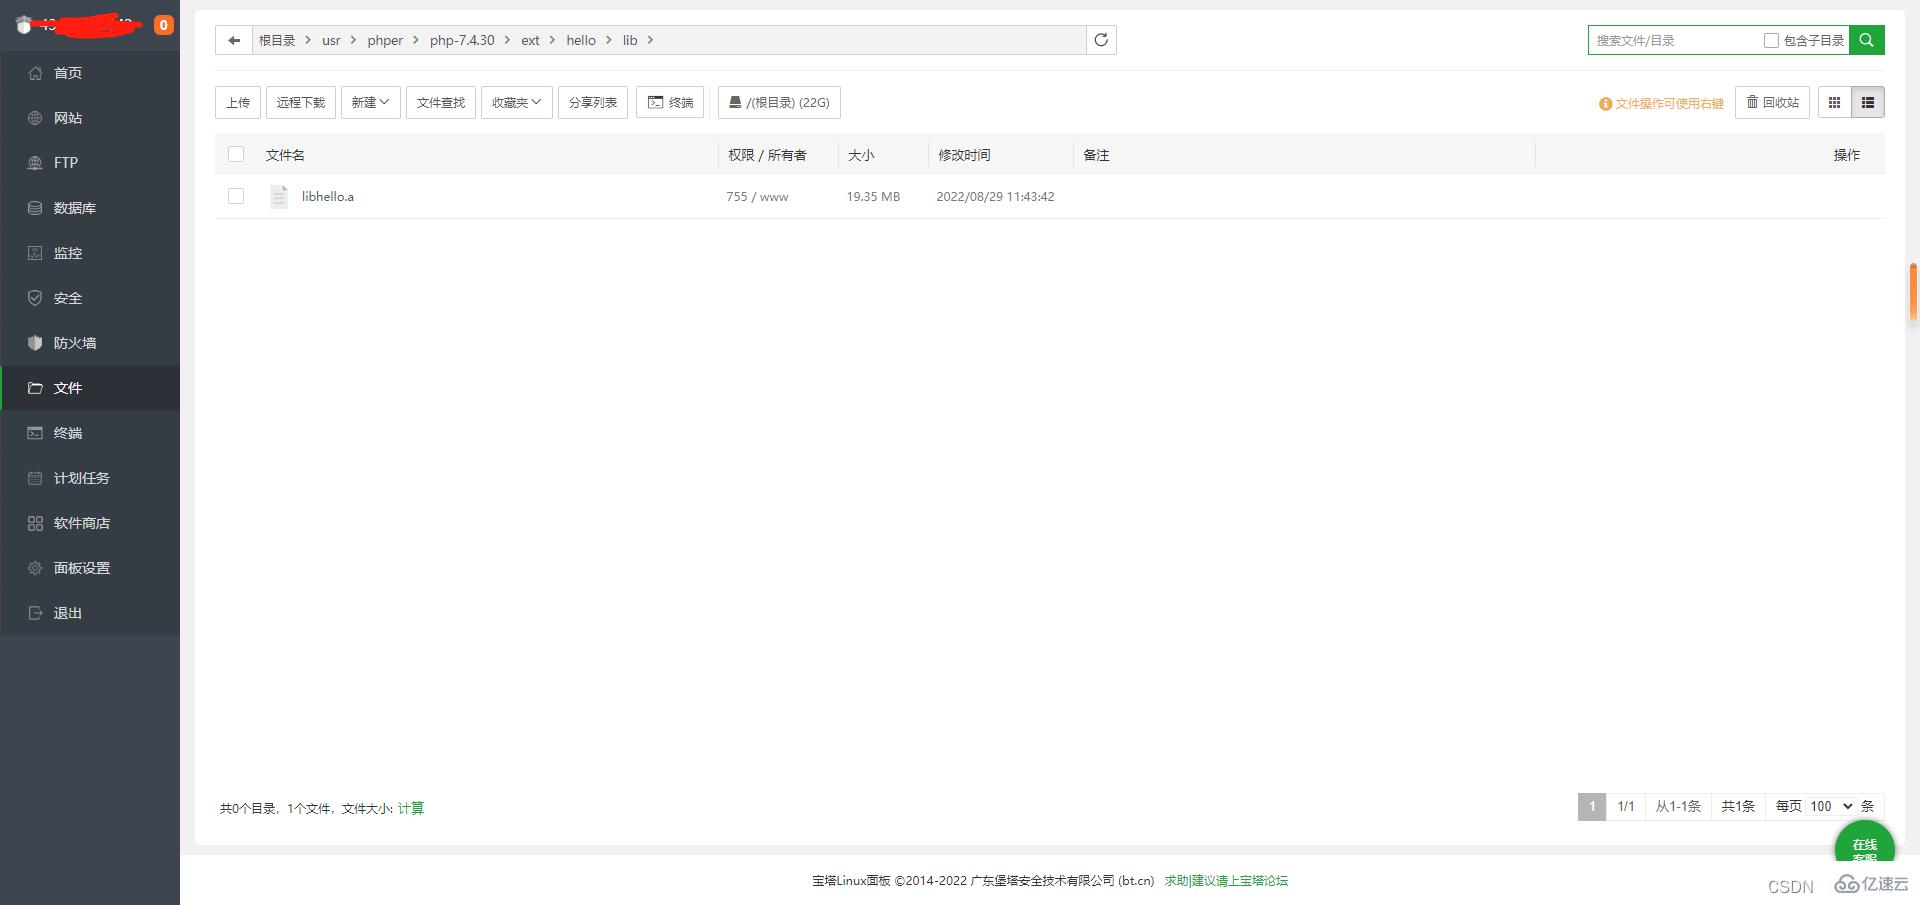
Task: Switch to list view
Action: [1868, 102]
